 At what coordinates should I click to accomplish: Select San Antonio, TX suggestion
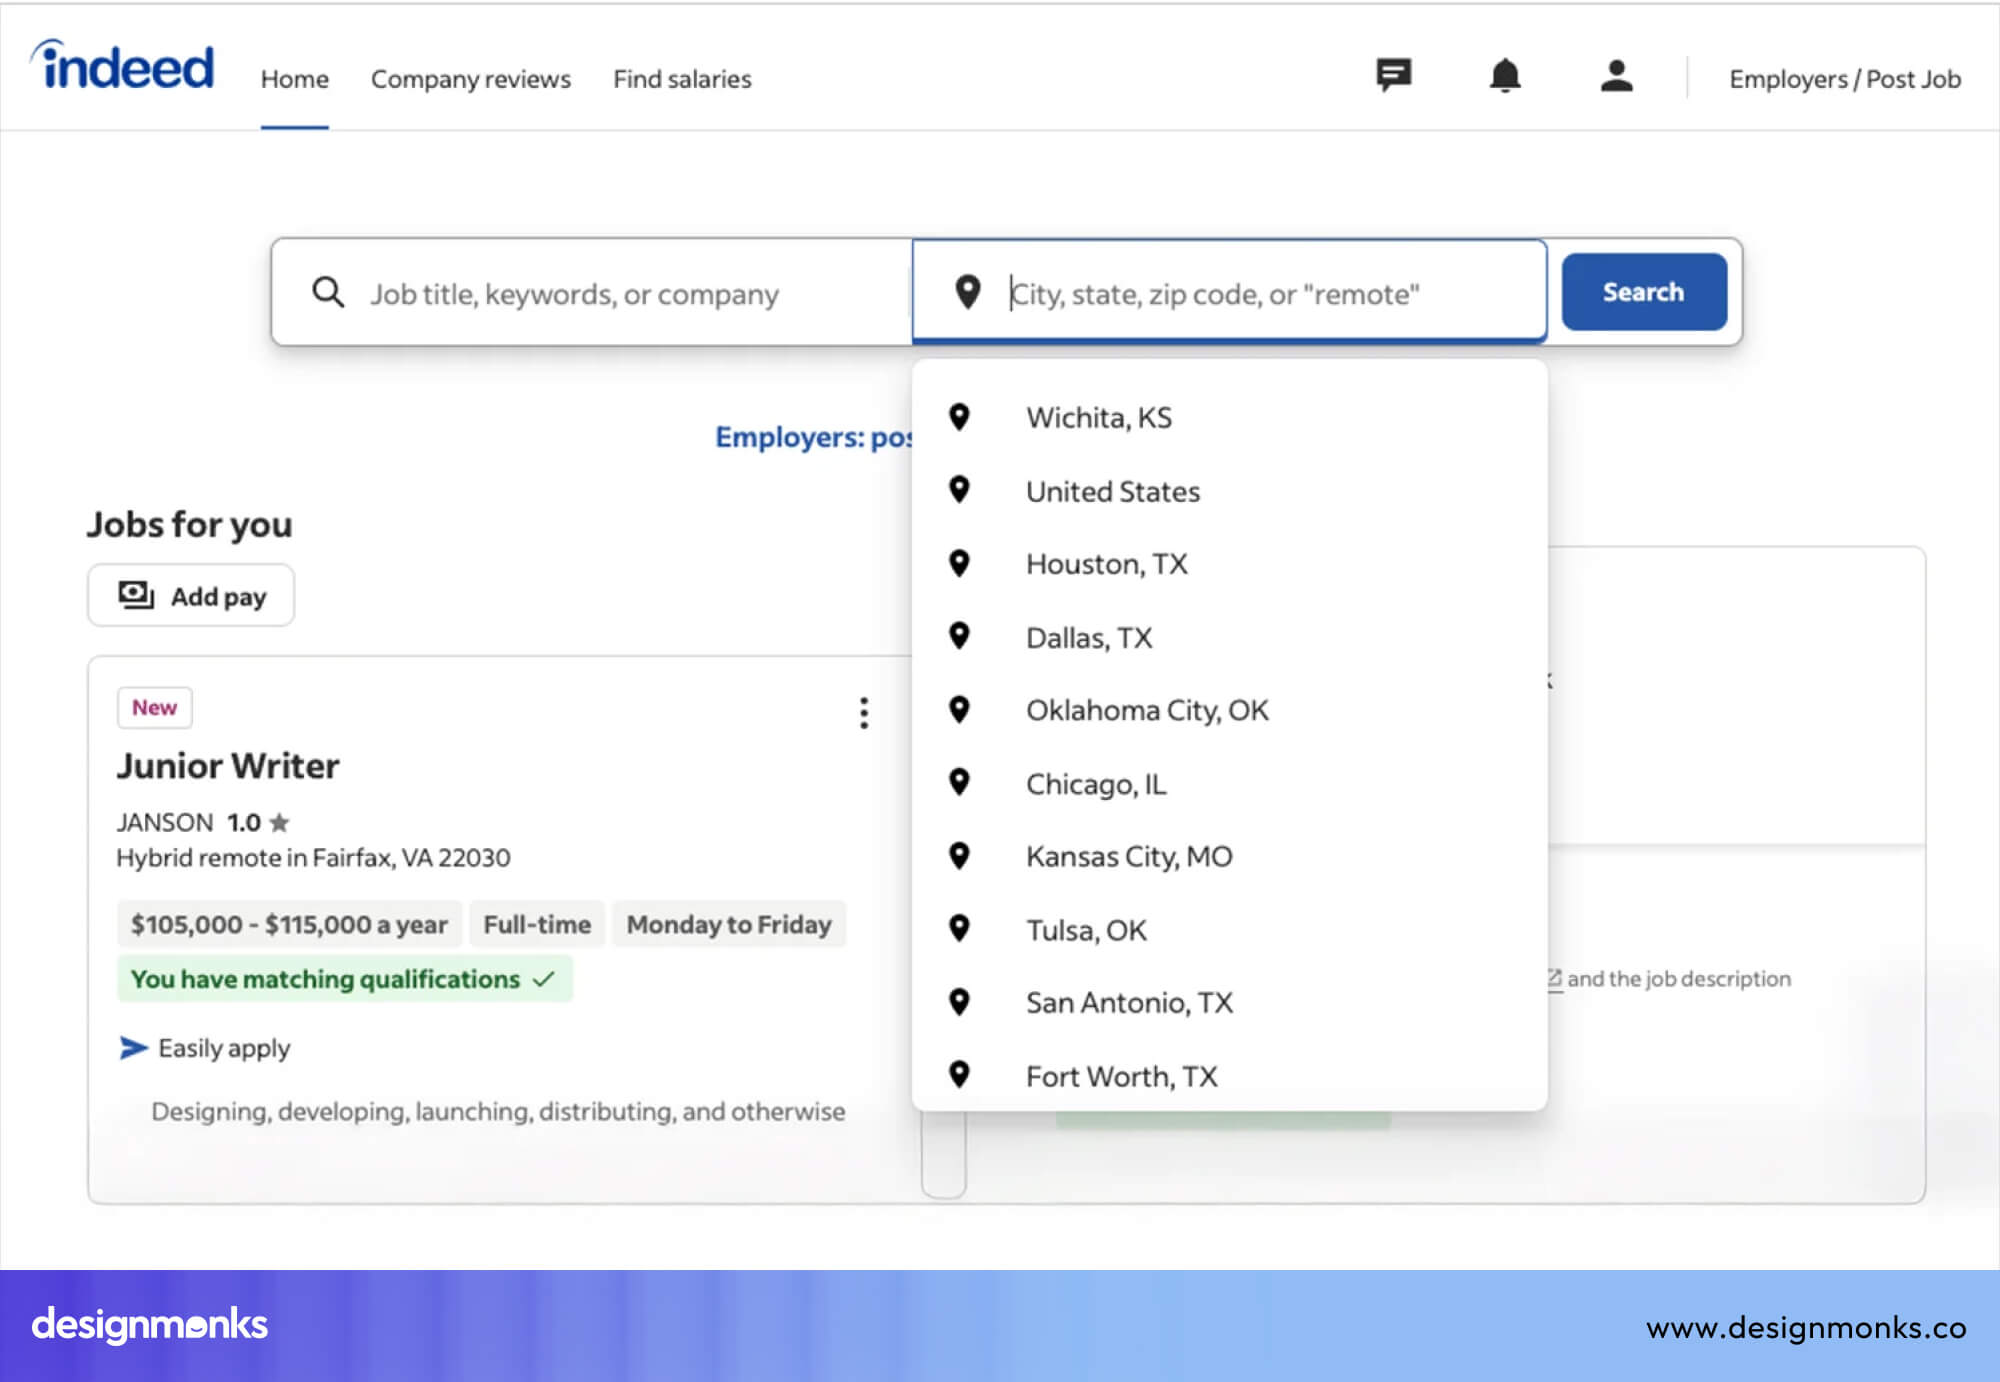(x=1229, y=1002)
